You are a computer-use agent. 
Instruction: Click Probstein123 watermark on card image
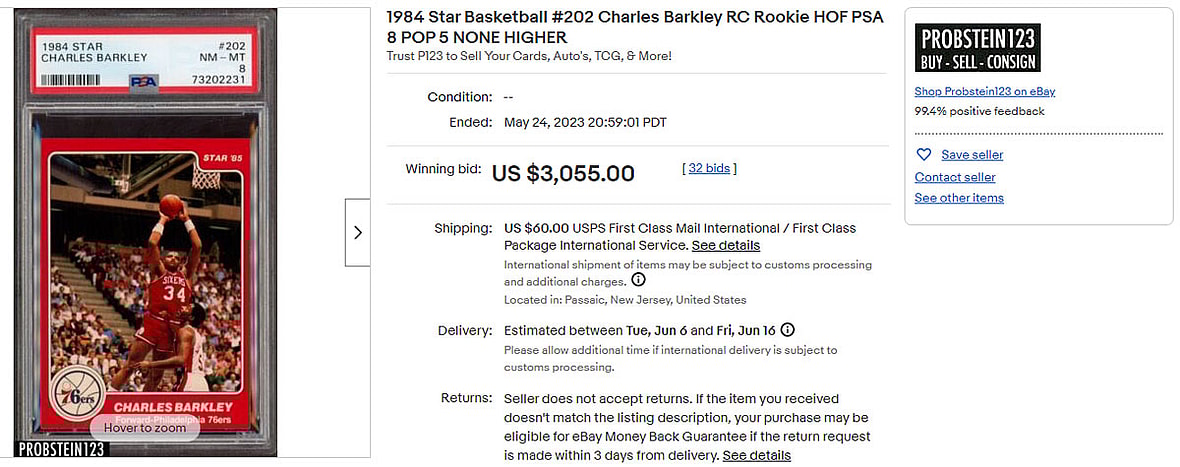coord(62,450)
